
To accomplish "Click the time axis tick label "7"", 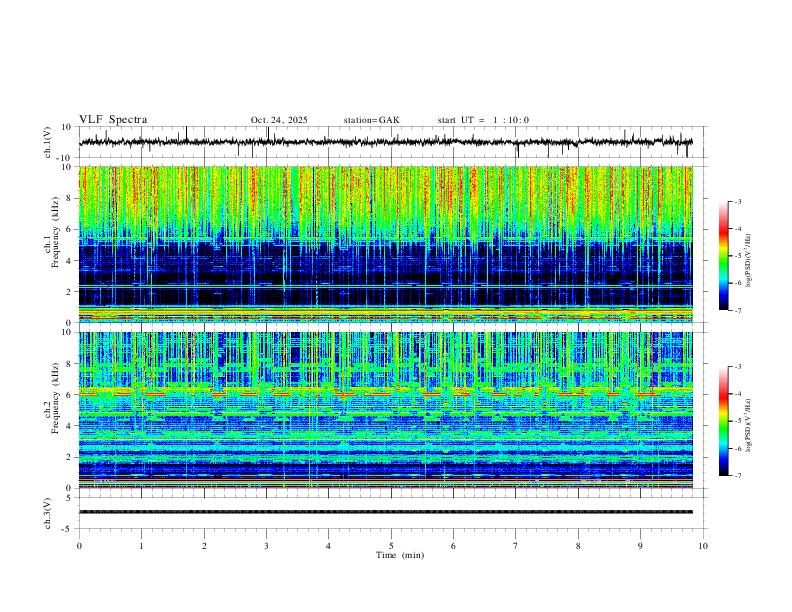I will pos(516,546).
